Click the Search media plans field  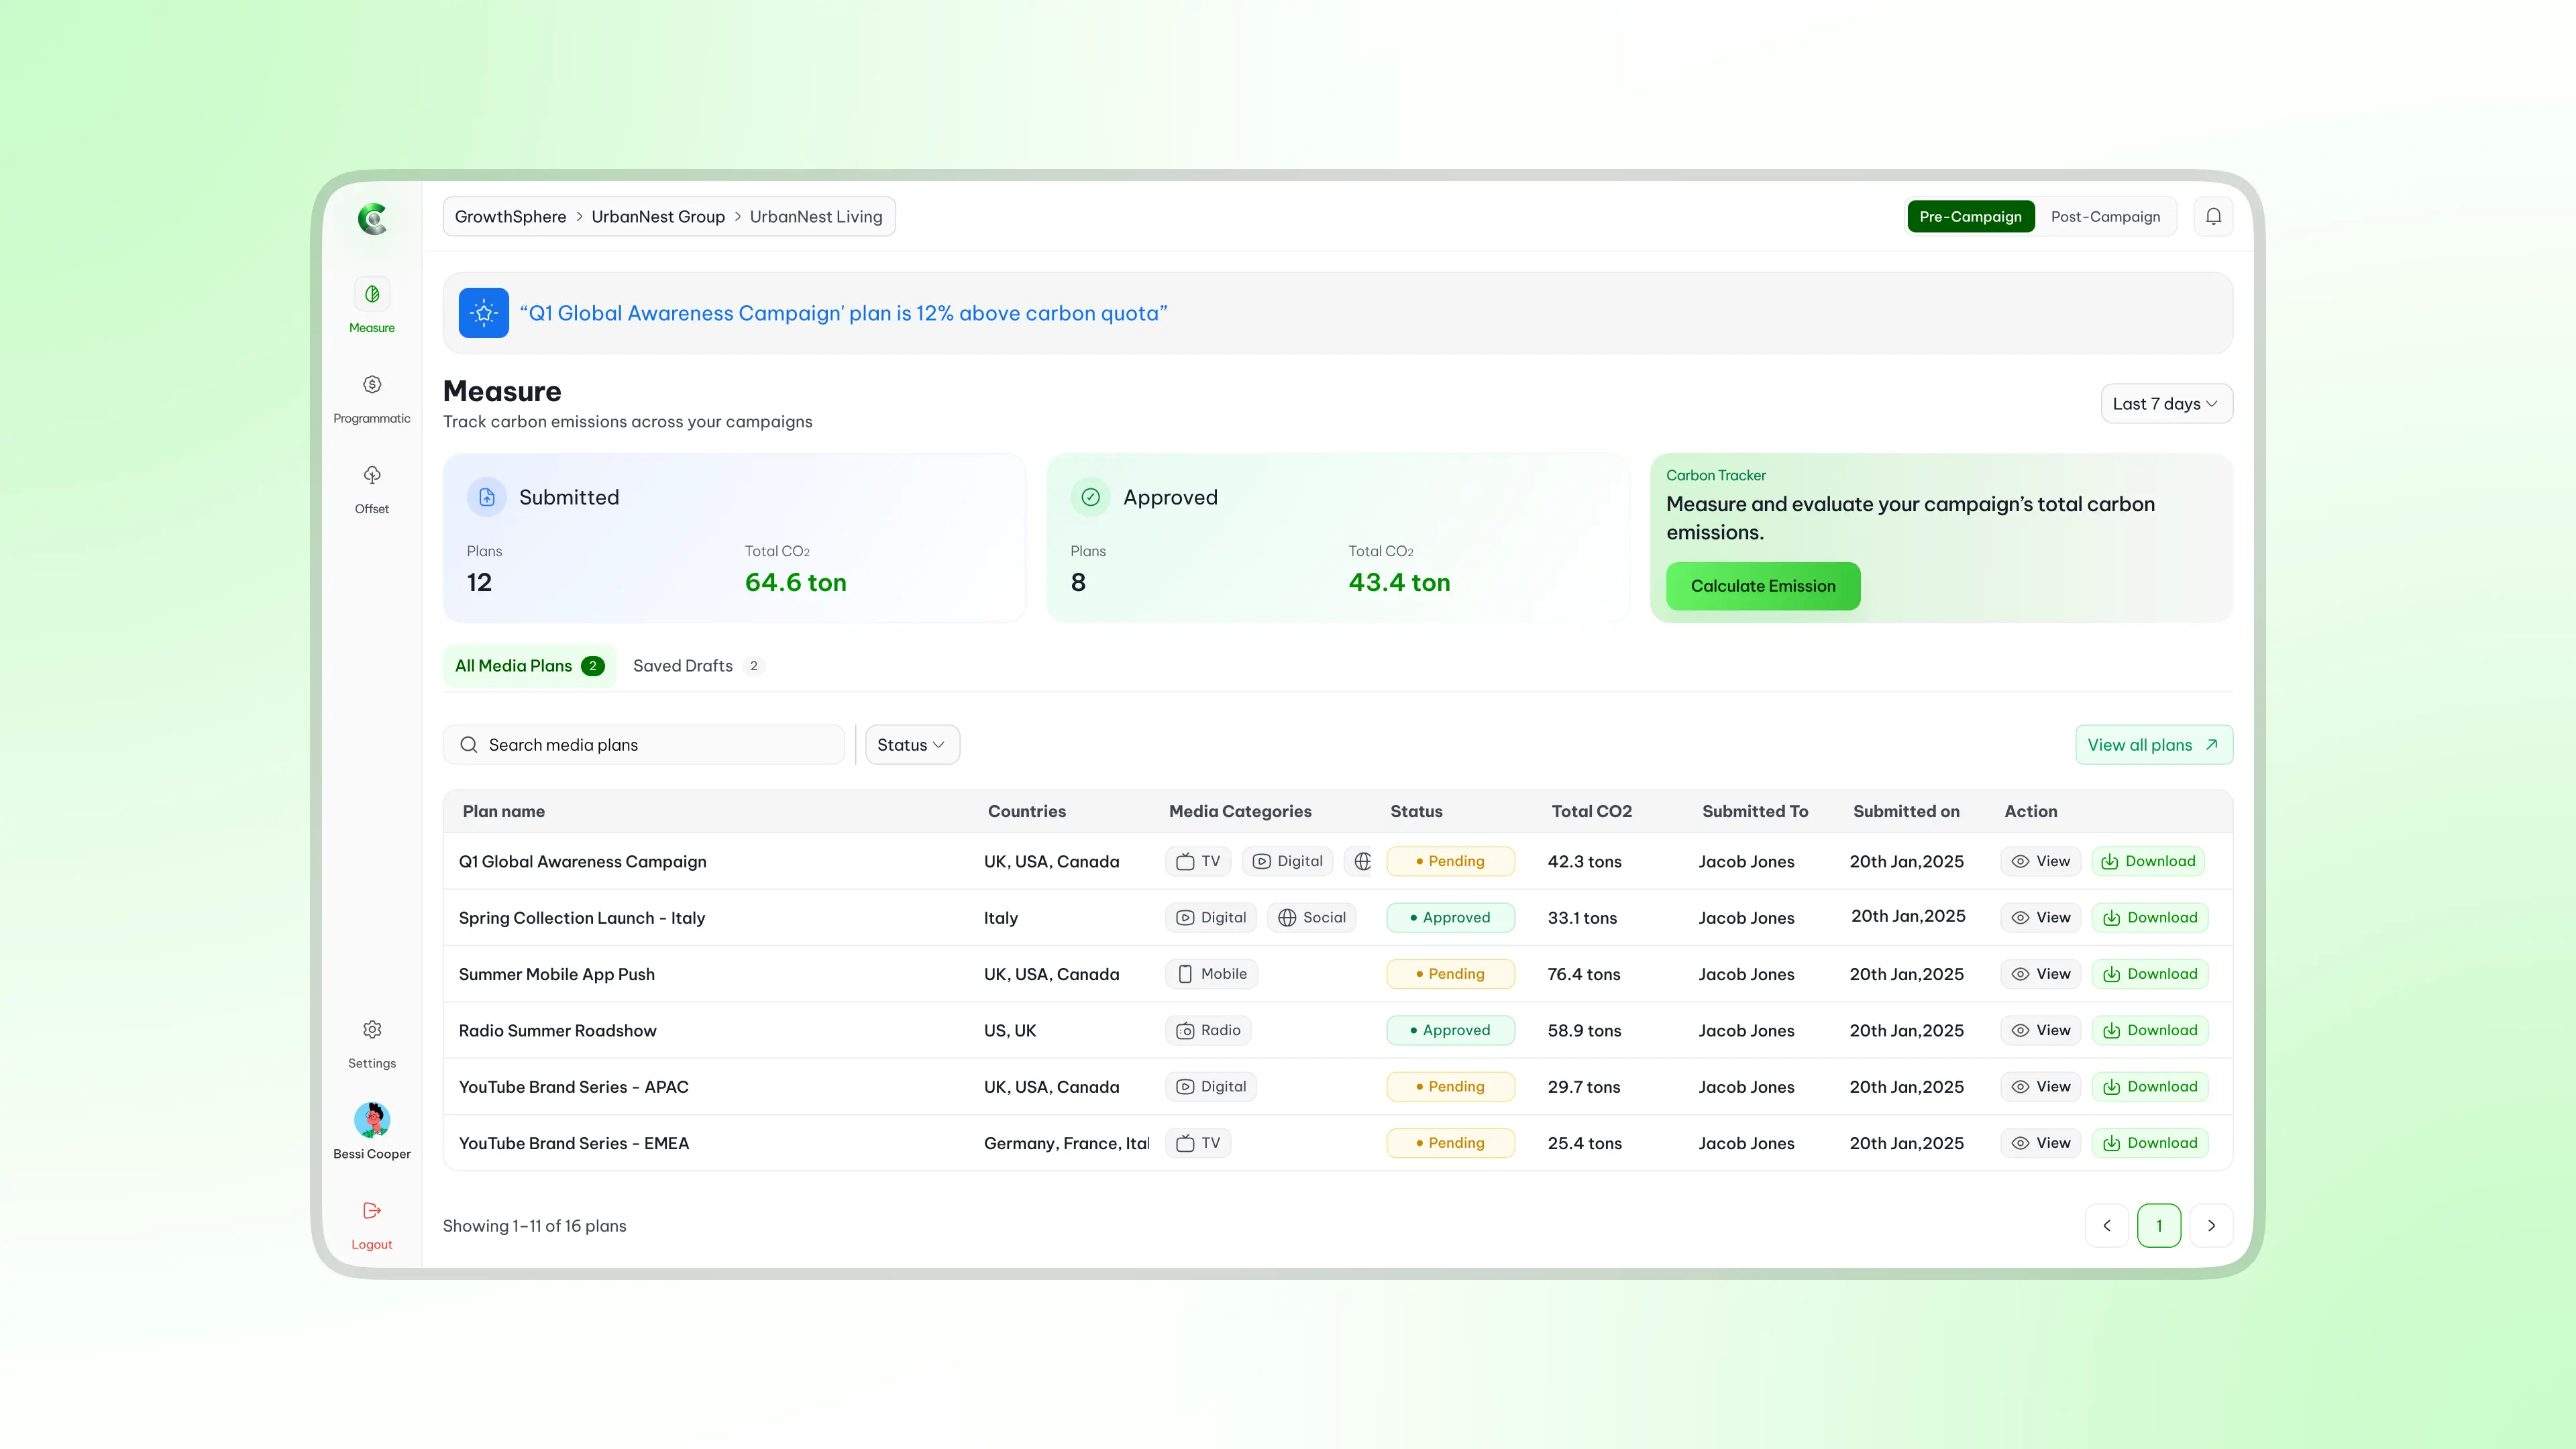coord(644,745)
